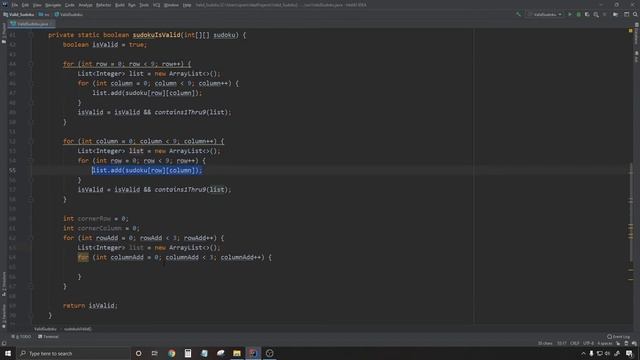Click the window layout icon before search
The width and height of the screenshot is (640, 360).
tap(627, 15)
